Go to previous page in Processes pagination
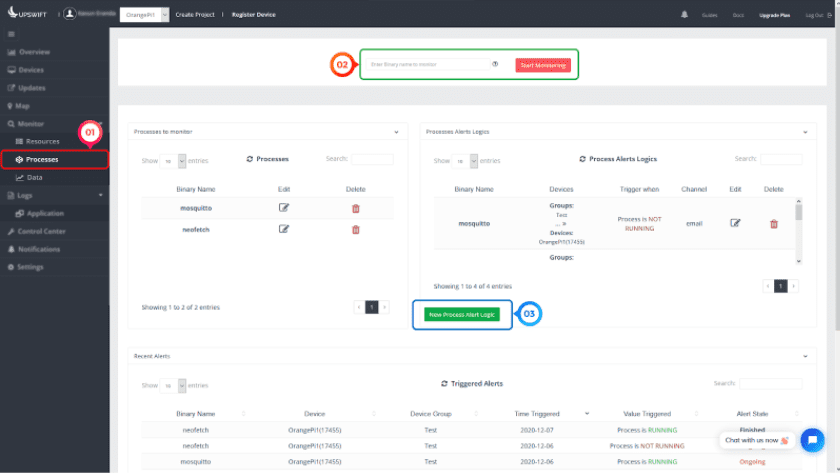The height and width of the screenshot is (474, 840). click(x=359, y=307)
